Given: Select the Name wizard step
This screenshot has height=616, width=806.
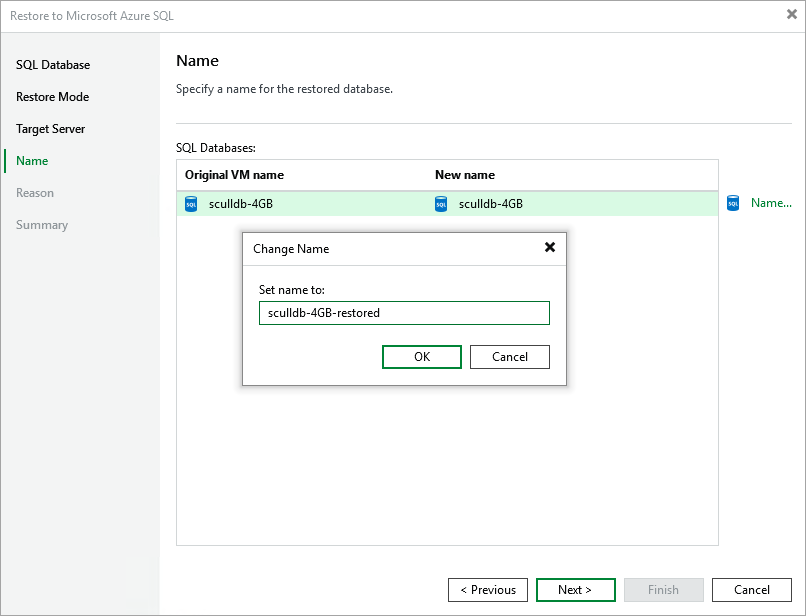Looking at the screenshot, I should (x=32, y=161).
